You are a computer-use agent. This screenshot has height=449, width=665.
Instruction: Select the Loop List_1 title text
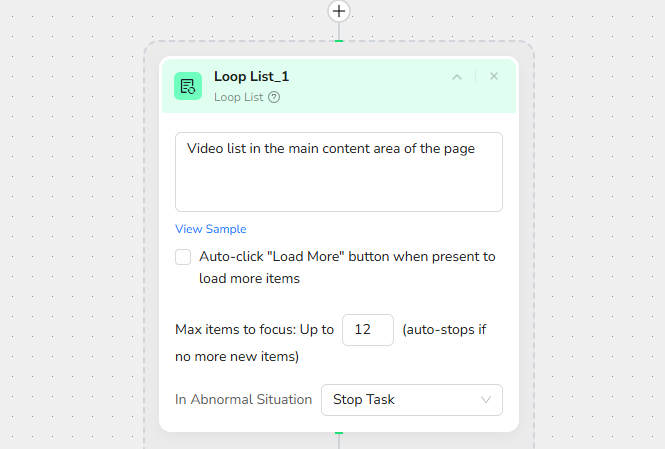coord(251,76)
